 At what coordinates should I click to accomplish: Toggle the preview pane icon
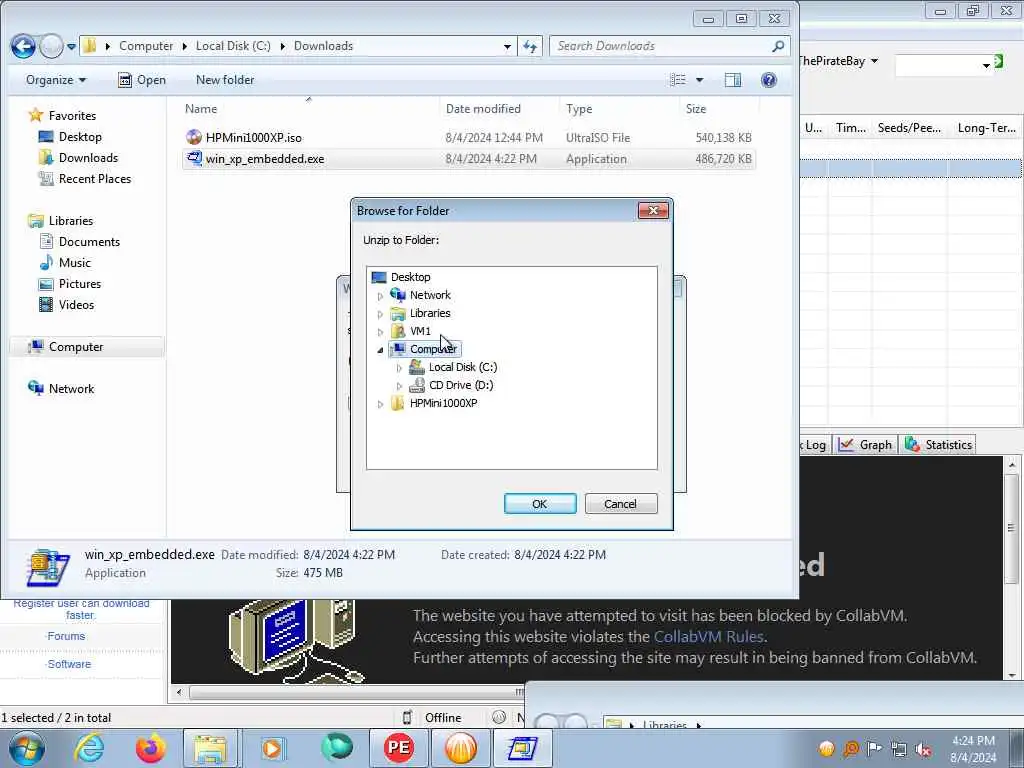coord(733,80)
